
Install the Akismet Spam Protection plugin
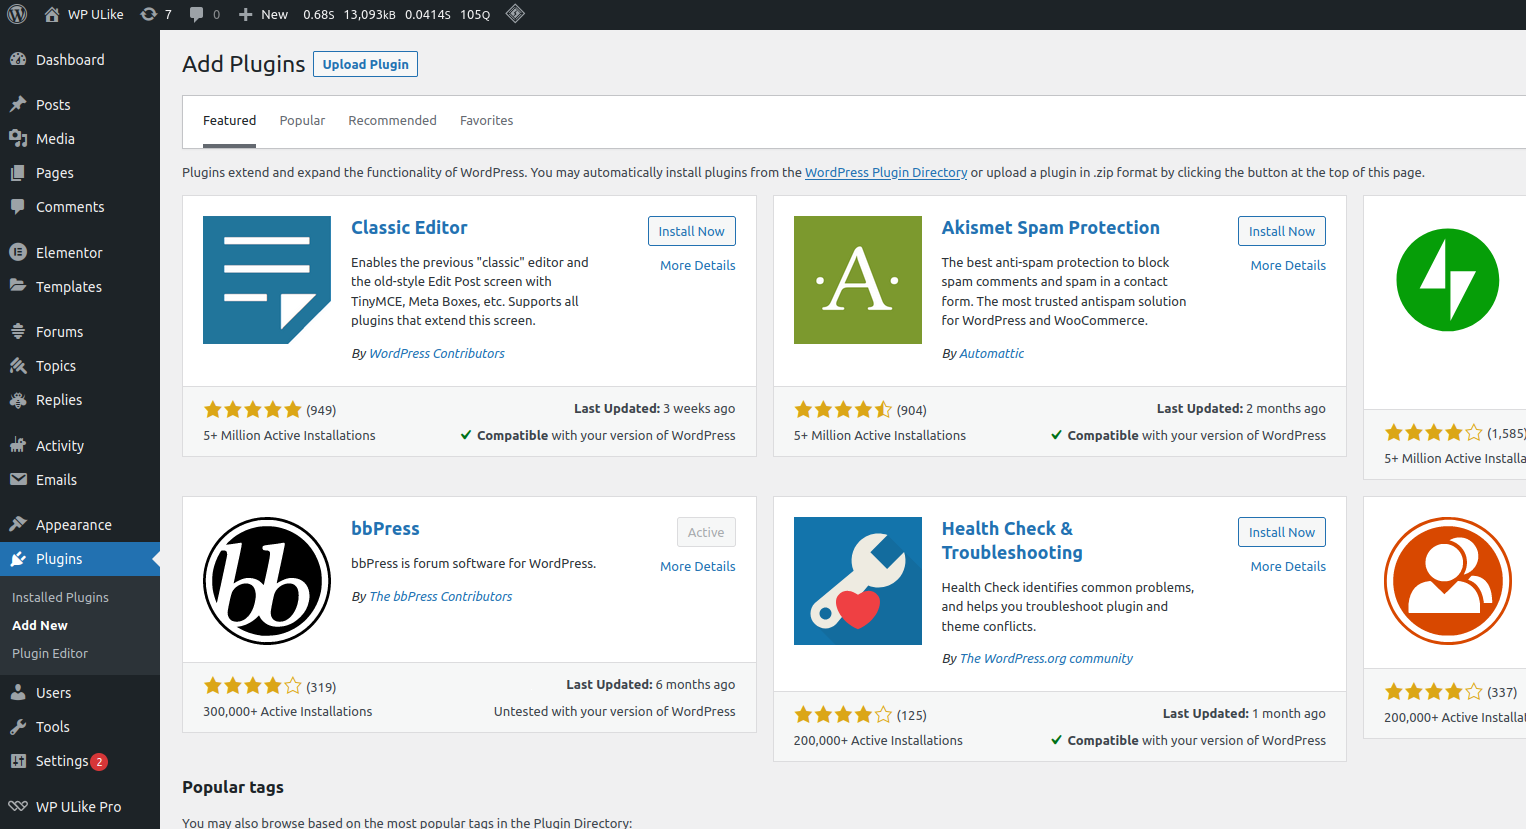1282,231
